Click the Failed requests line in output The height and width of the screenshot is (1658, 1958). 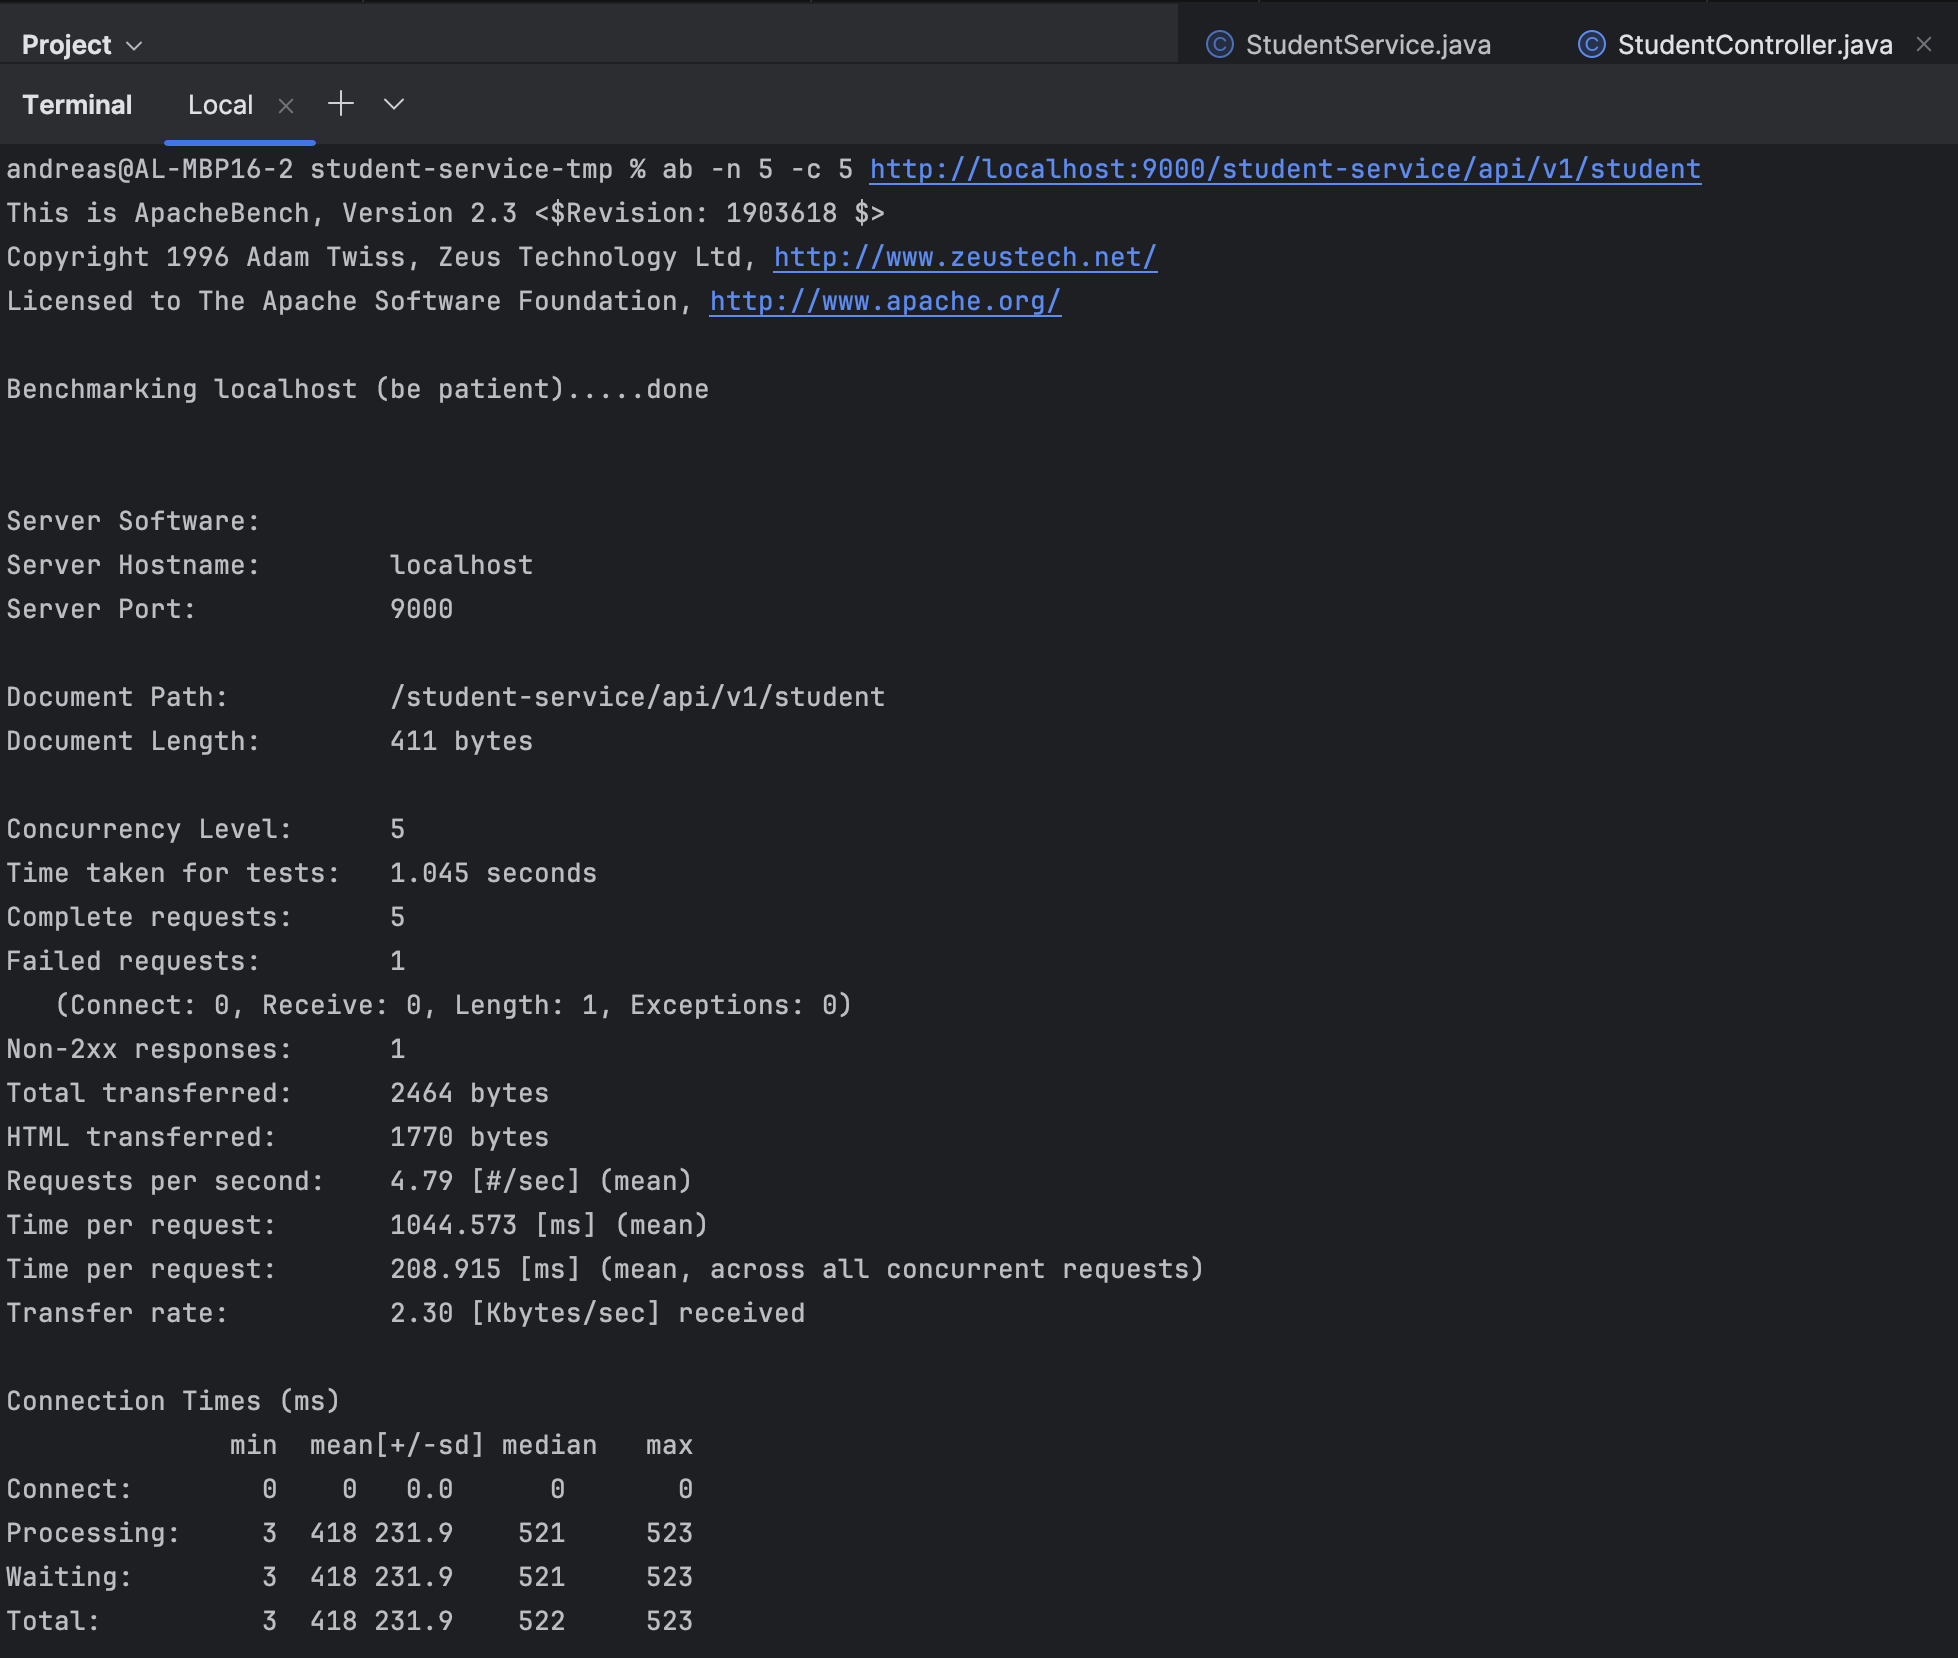(133, 961)
